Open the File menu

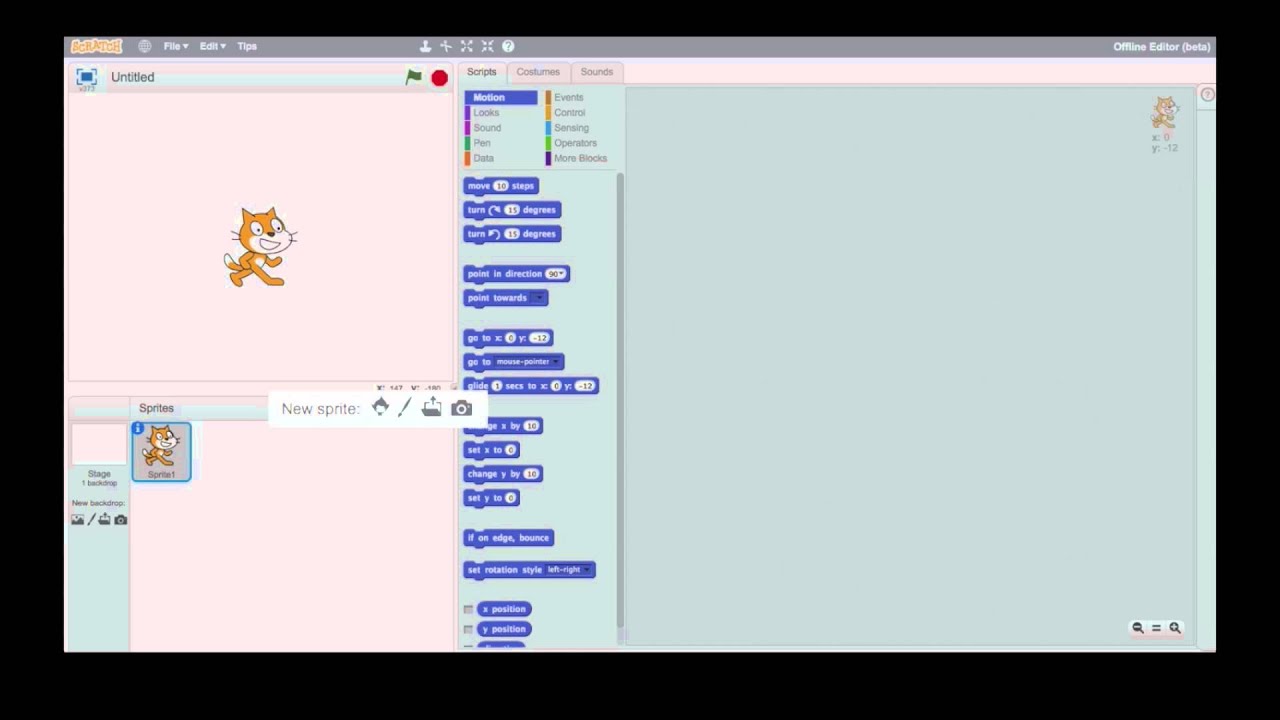point(176,46)
